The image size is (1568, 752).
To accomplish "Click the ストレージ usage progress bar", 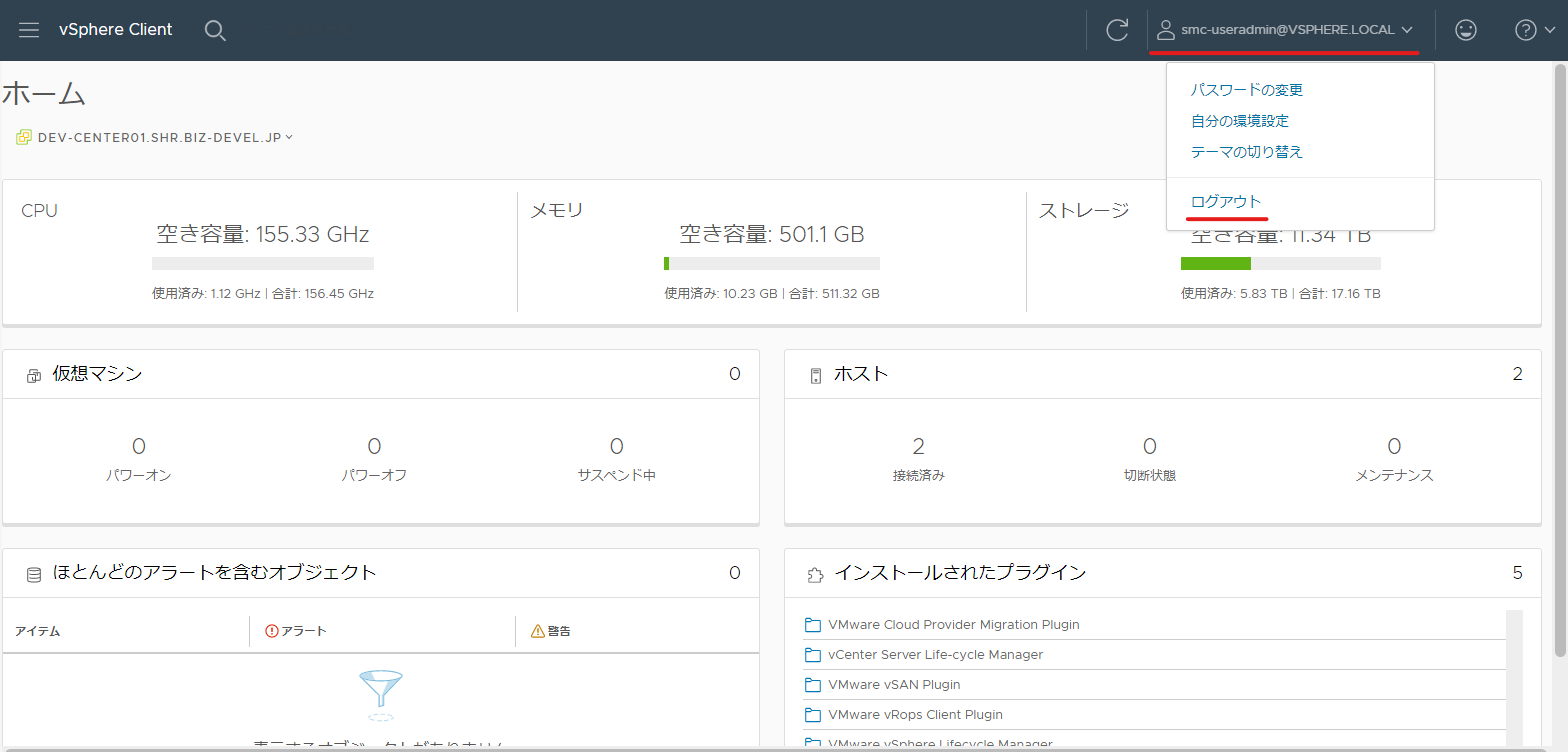I will tap(1281, 263).
